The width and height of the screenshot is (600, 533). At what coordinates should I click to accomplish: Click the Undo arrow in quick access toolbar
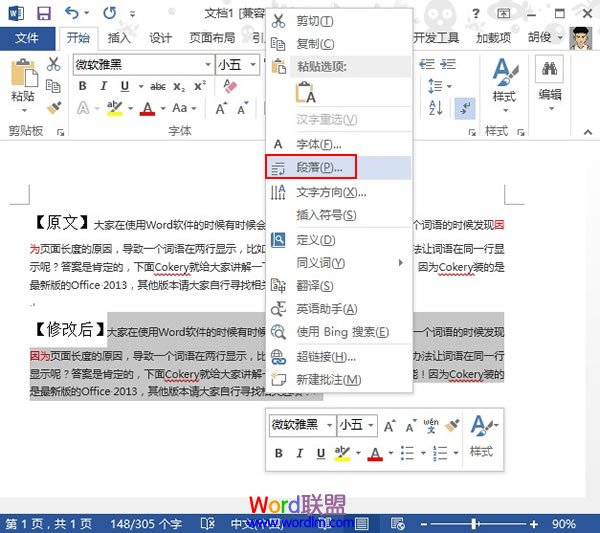click(x=72, y=14)
